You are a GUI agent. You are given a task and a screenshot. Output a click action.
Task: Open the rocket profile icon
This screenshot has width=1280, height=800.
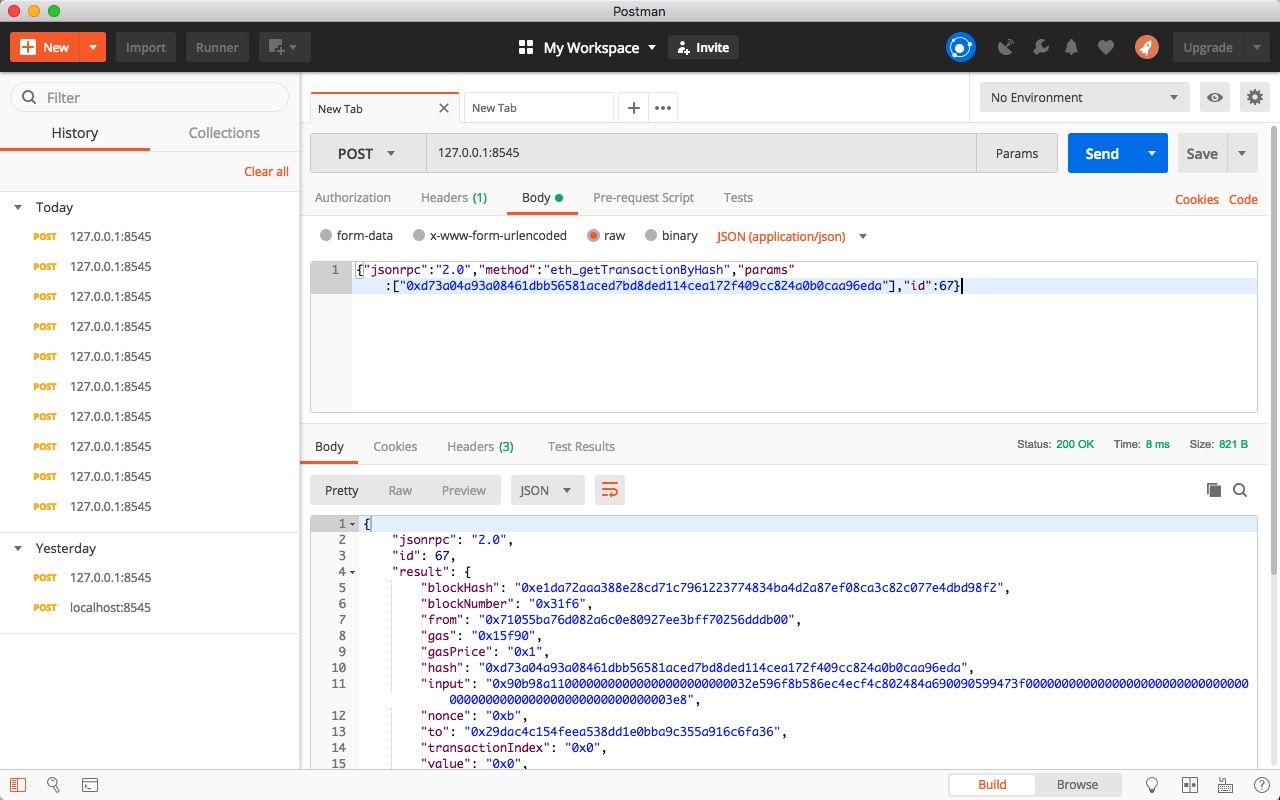1146,47
